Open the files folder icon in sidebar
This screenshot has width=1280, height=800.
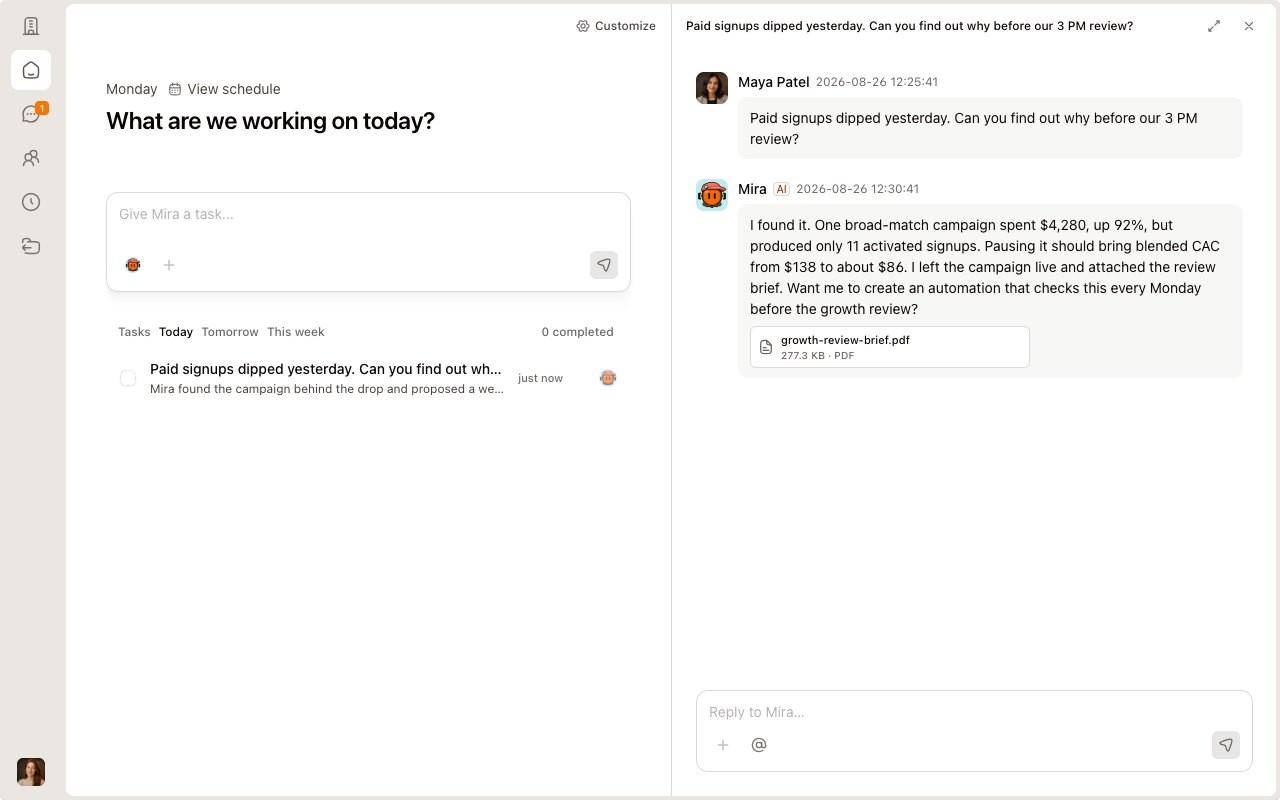coord(31,246)
